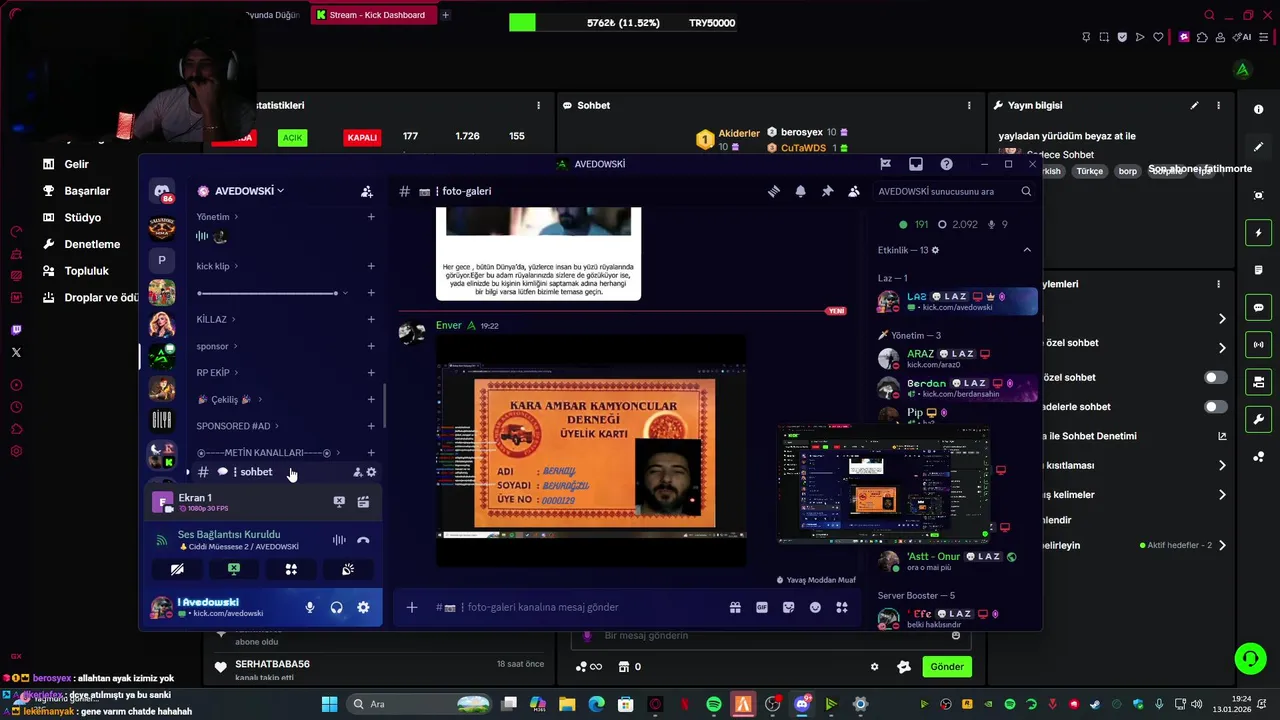Open threads icon in foto-galeri header

773,191
